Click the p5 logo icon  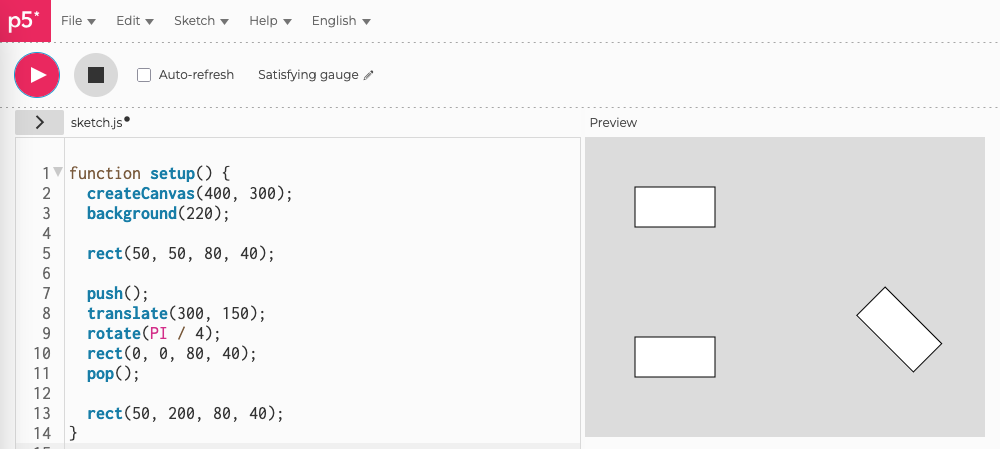[25, 21]
